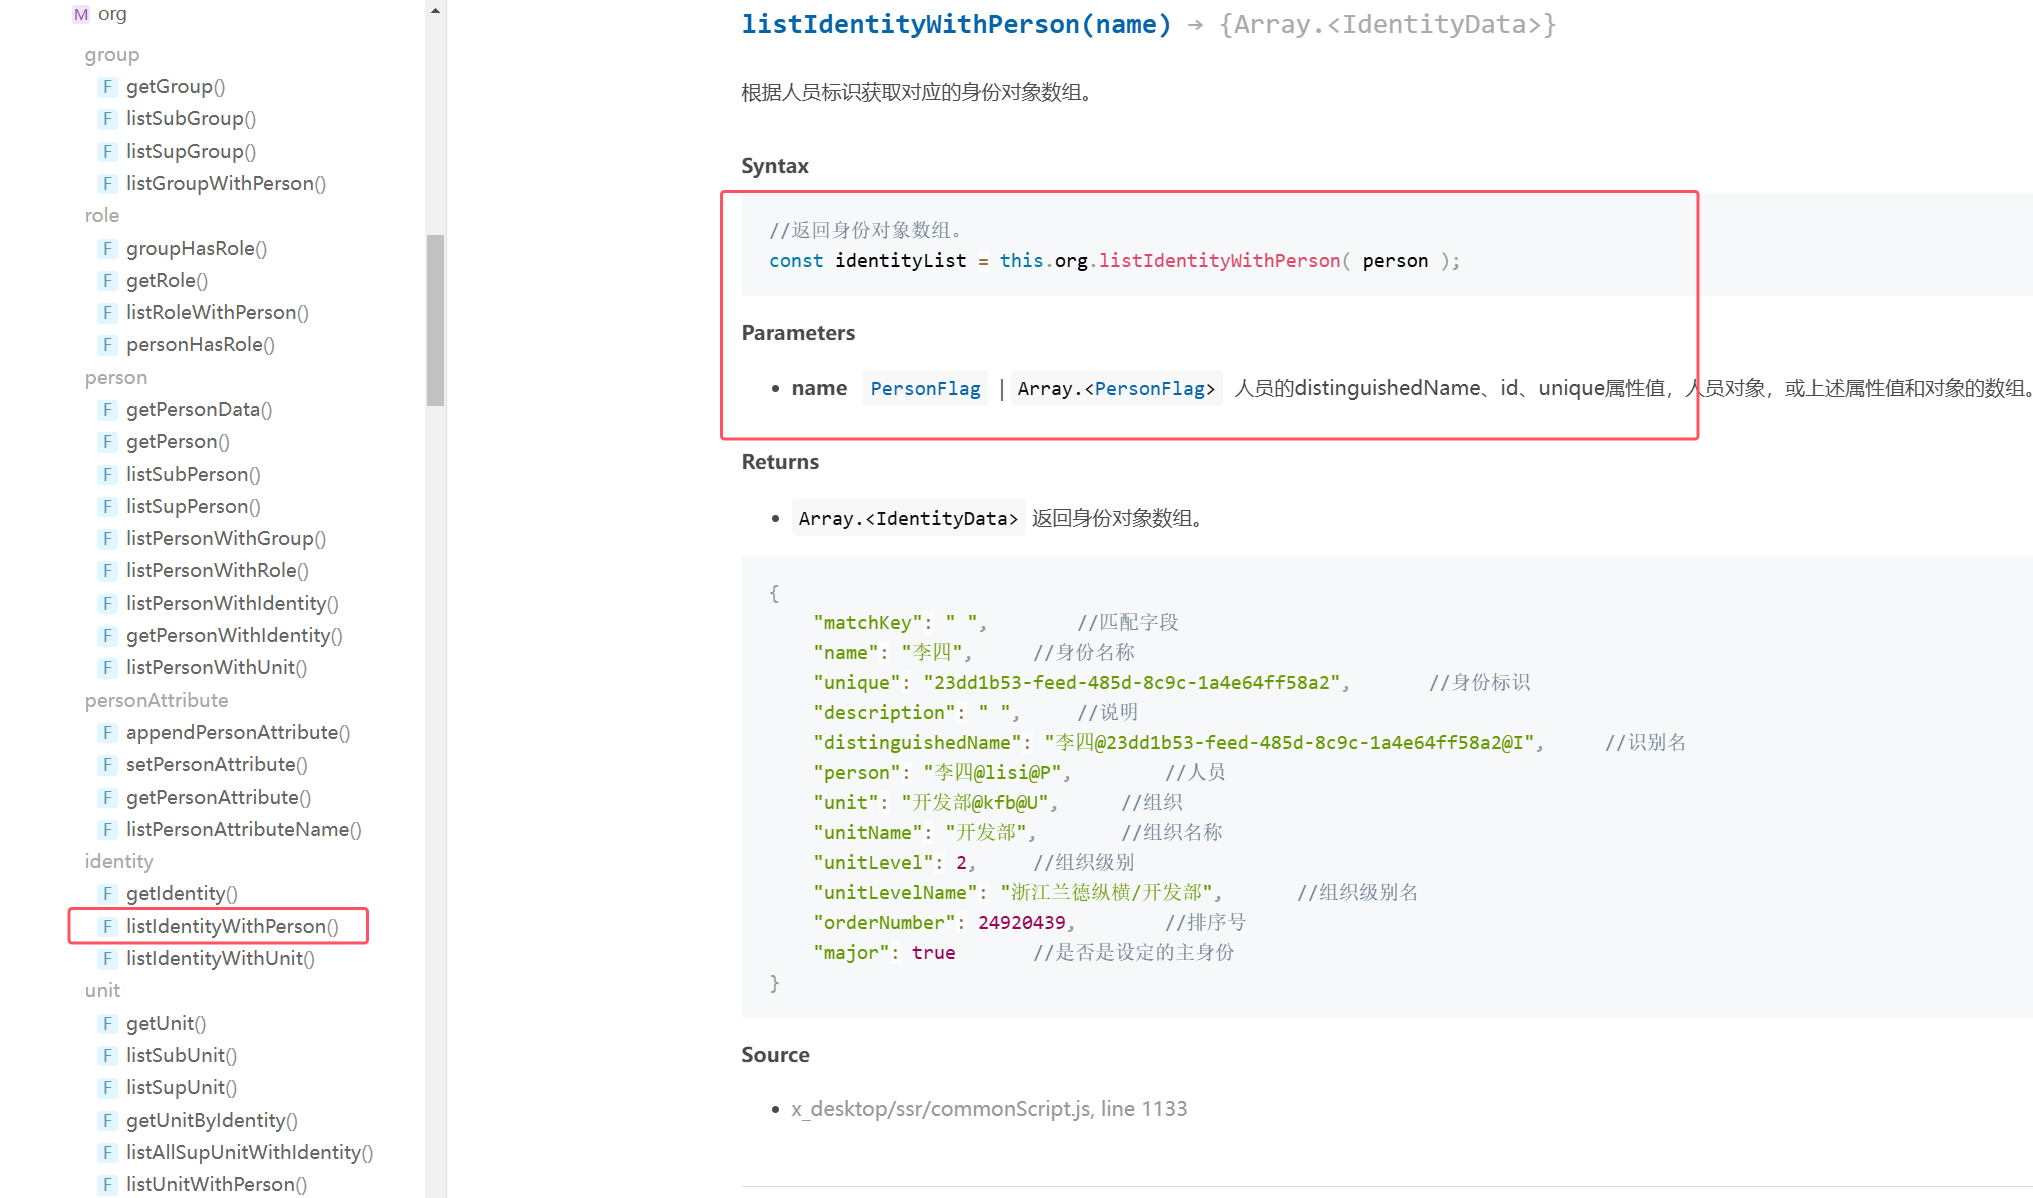Click the M module icon beside org
The height and width of the screenshot is (1198, 2033).
point(81,14)
